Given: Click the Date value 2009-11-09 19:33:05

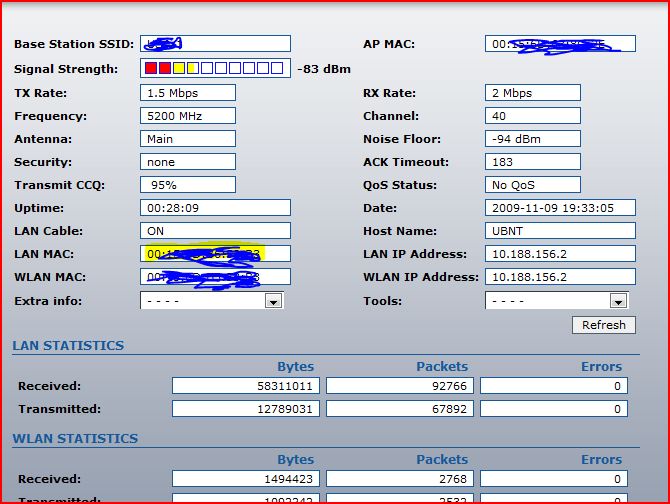Looking at the screenshot, I should (560, 208).
